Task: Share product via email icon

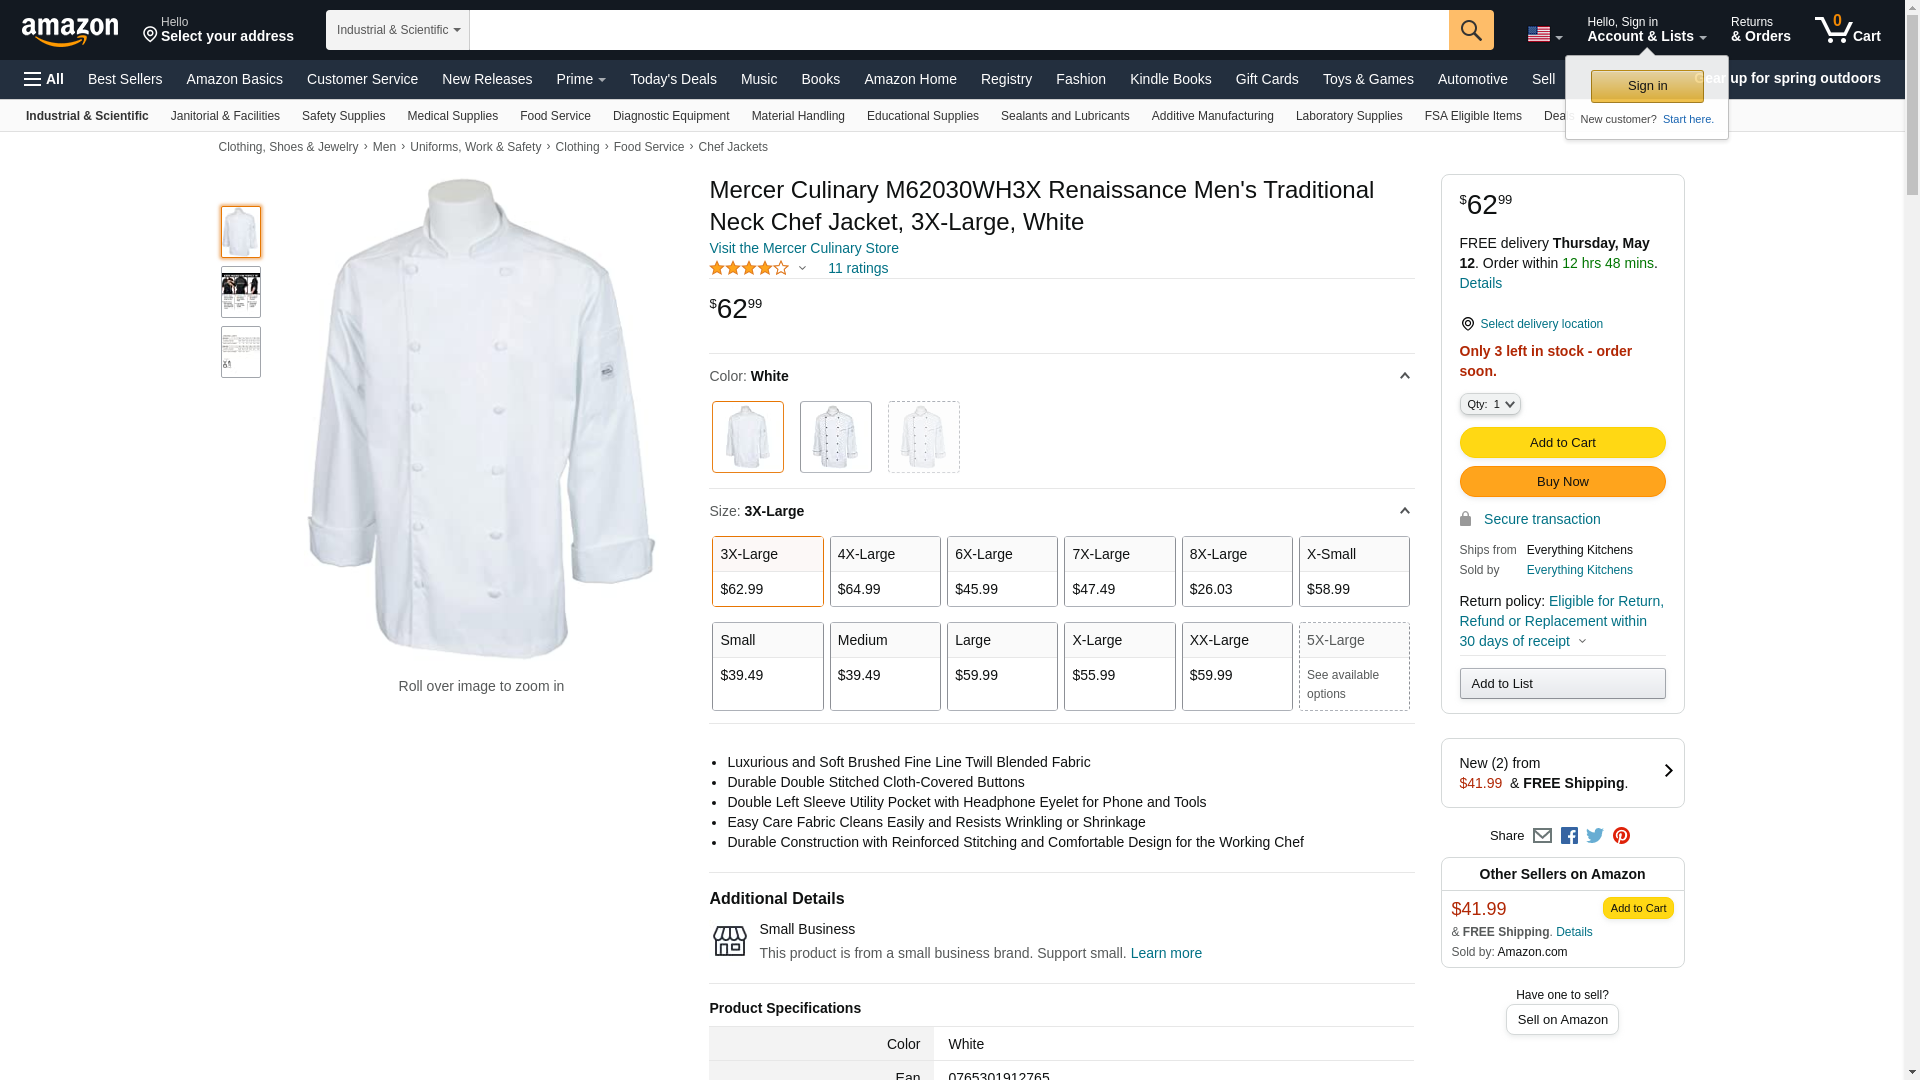Action: (x=1542, y=836)
